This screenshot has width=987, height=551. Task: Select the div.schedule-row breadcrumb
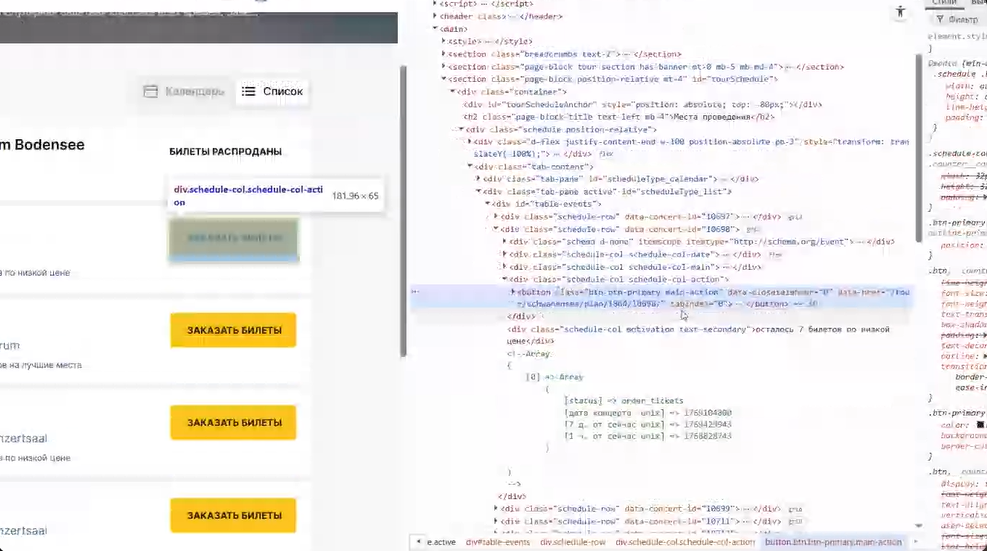tap(573, 542)
